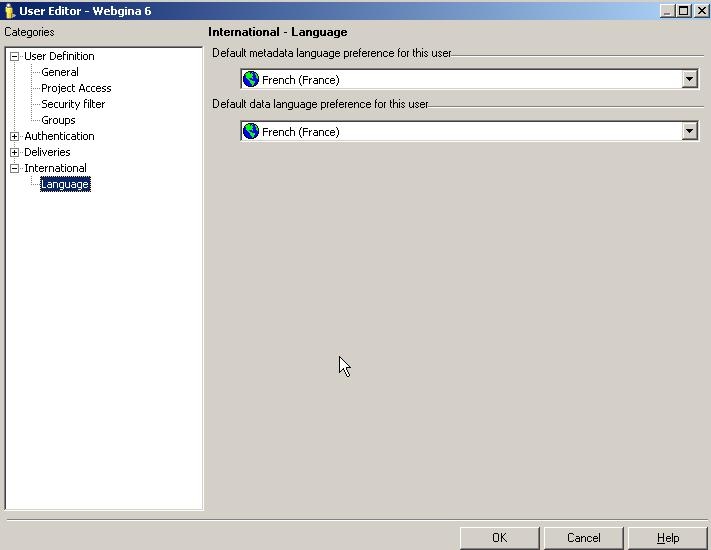Select the Groups category
This screenshot has height=550, width=711.
point(58,120)
